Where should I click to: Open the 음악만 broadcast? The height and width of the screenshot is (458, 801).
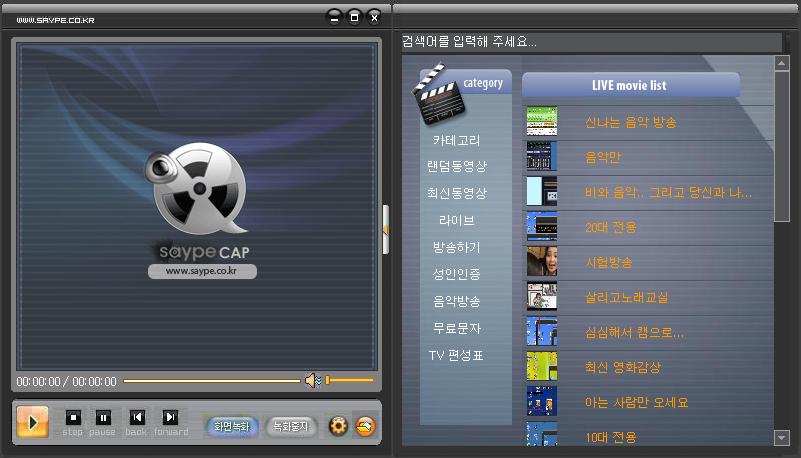coord(603,157)
